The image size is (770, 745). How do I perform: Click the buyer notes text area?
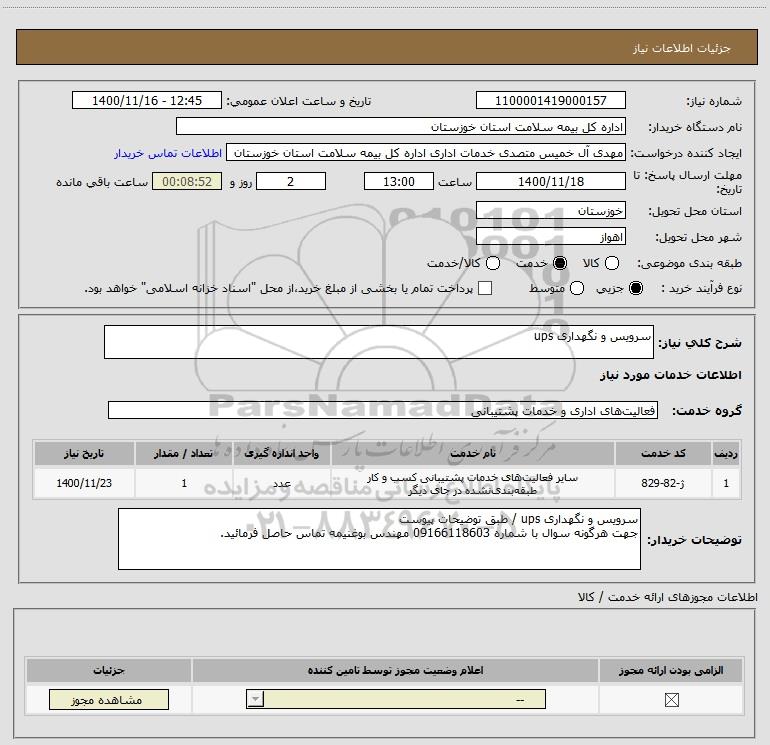379,539
